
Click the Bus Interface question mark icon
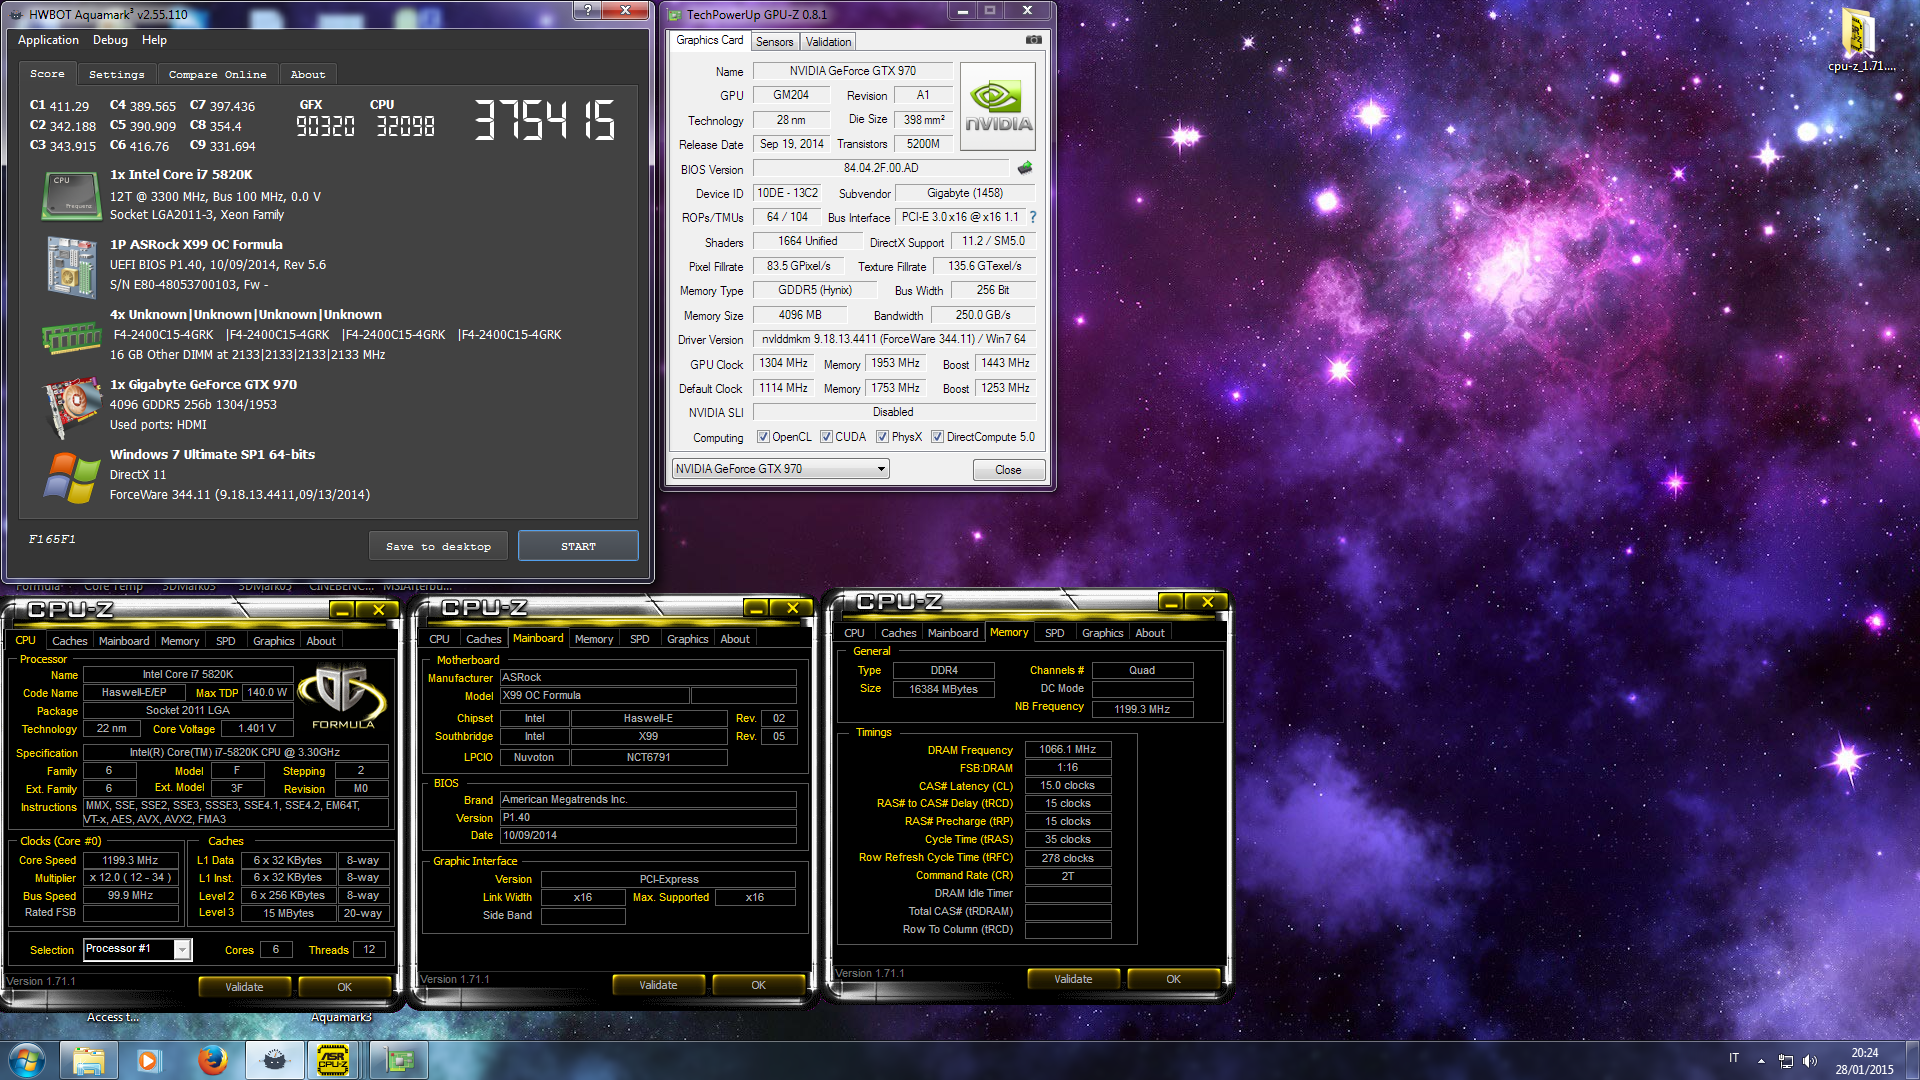(1033, 217)
